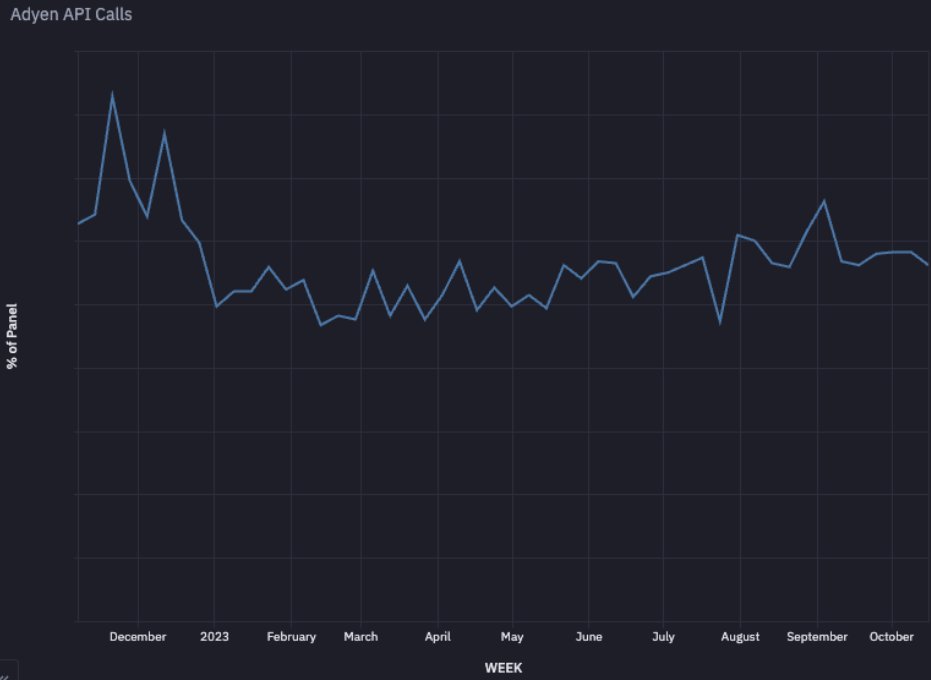Click the WEEK axis title
The image size is (931, 680).
point(505,667)
